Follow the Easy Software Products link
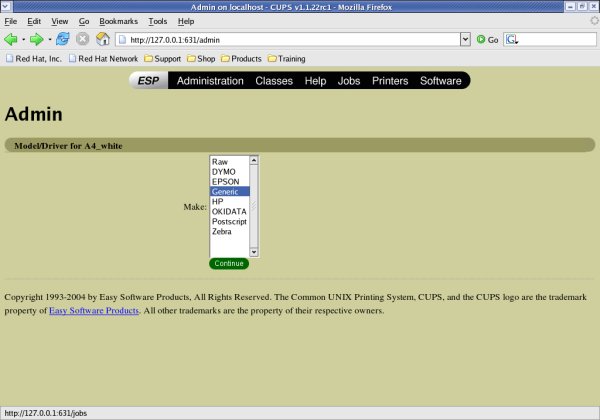 point(94,311)
